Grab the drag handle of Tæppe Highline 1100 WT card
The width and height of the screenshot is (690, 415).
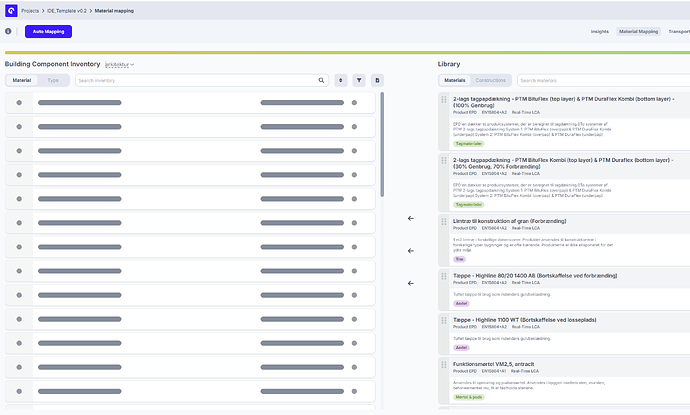coord(444,320)
